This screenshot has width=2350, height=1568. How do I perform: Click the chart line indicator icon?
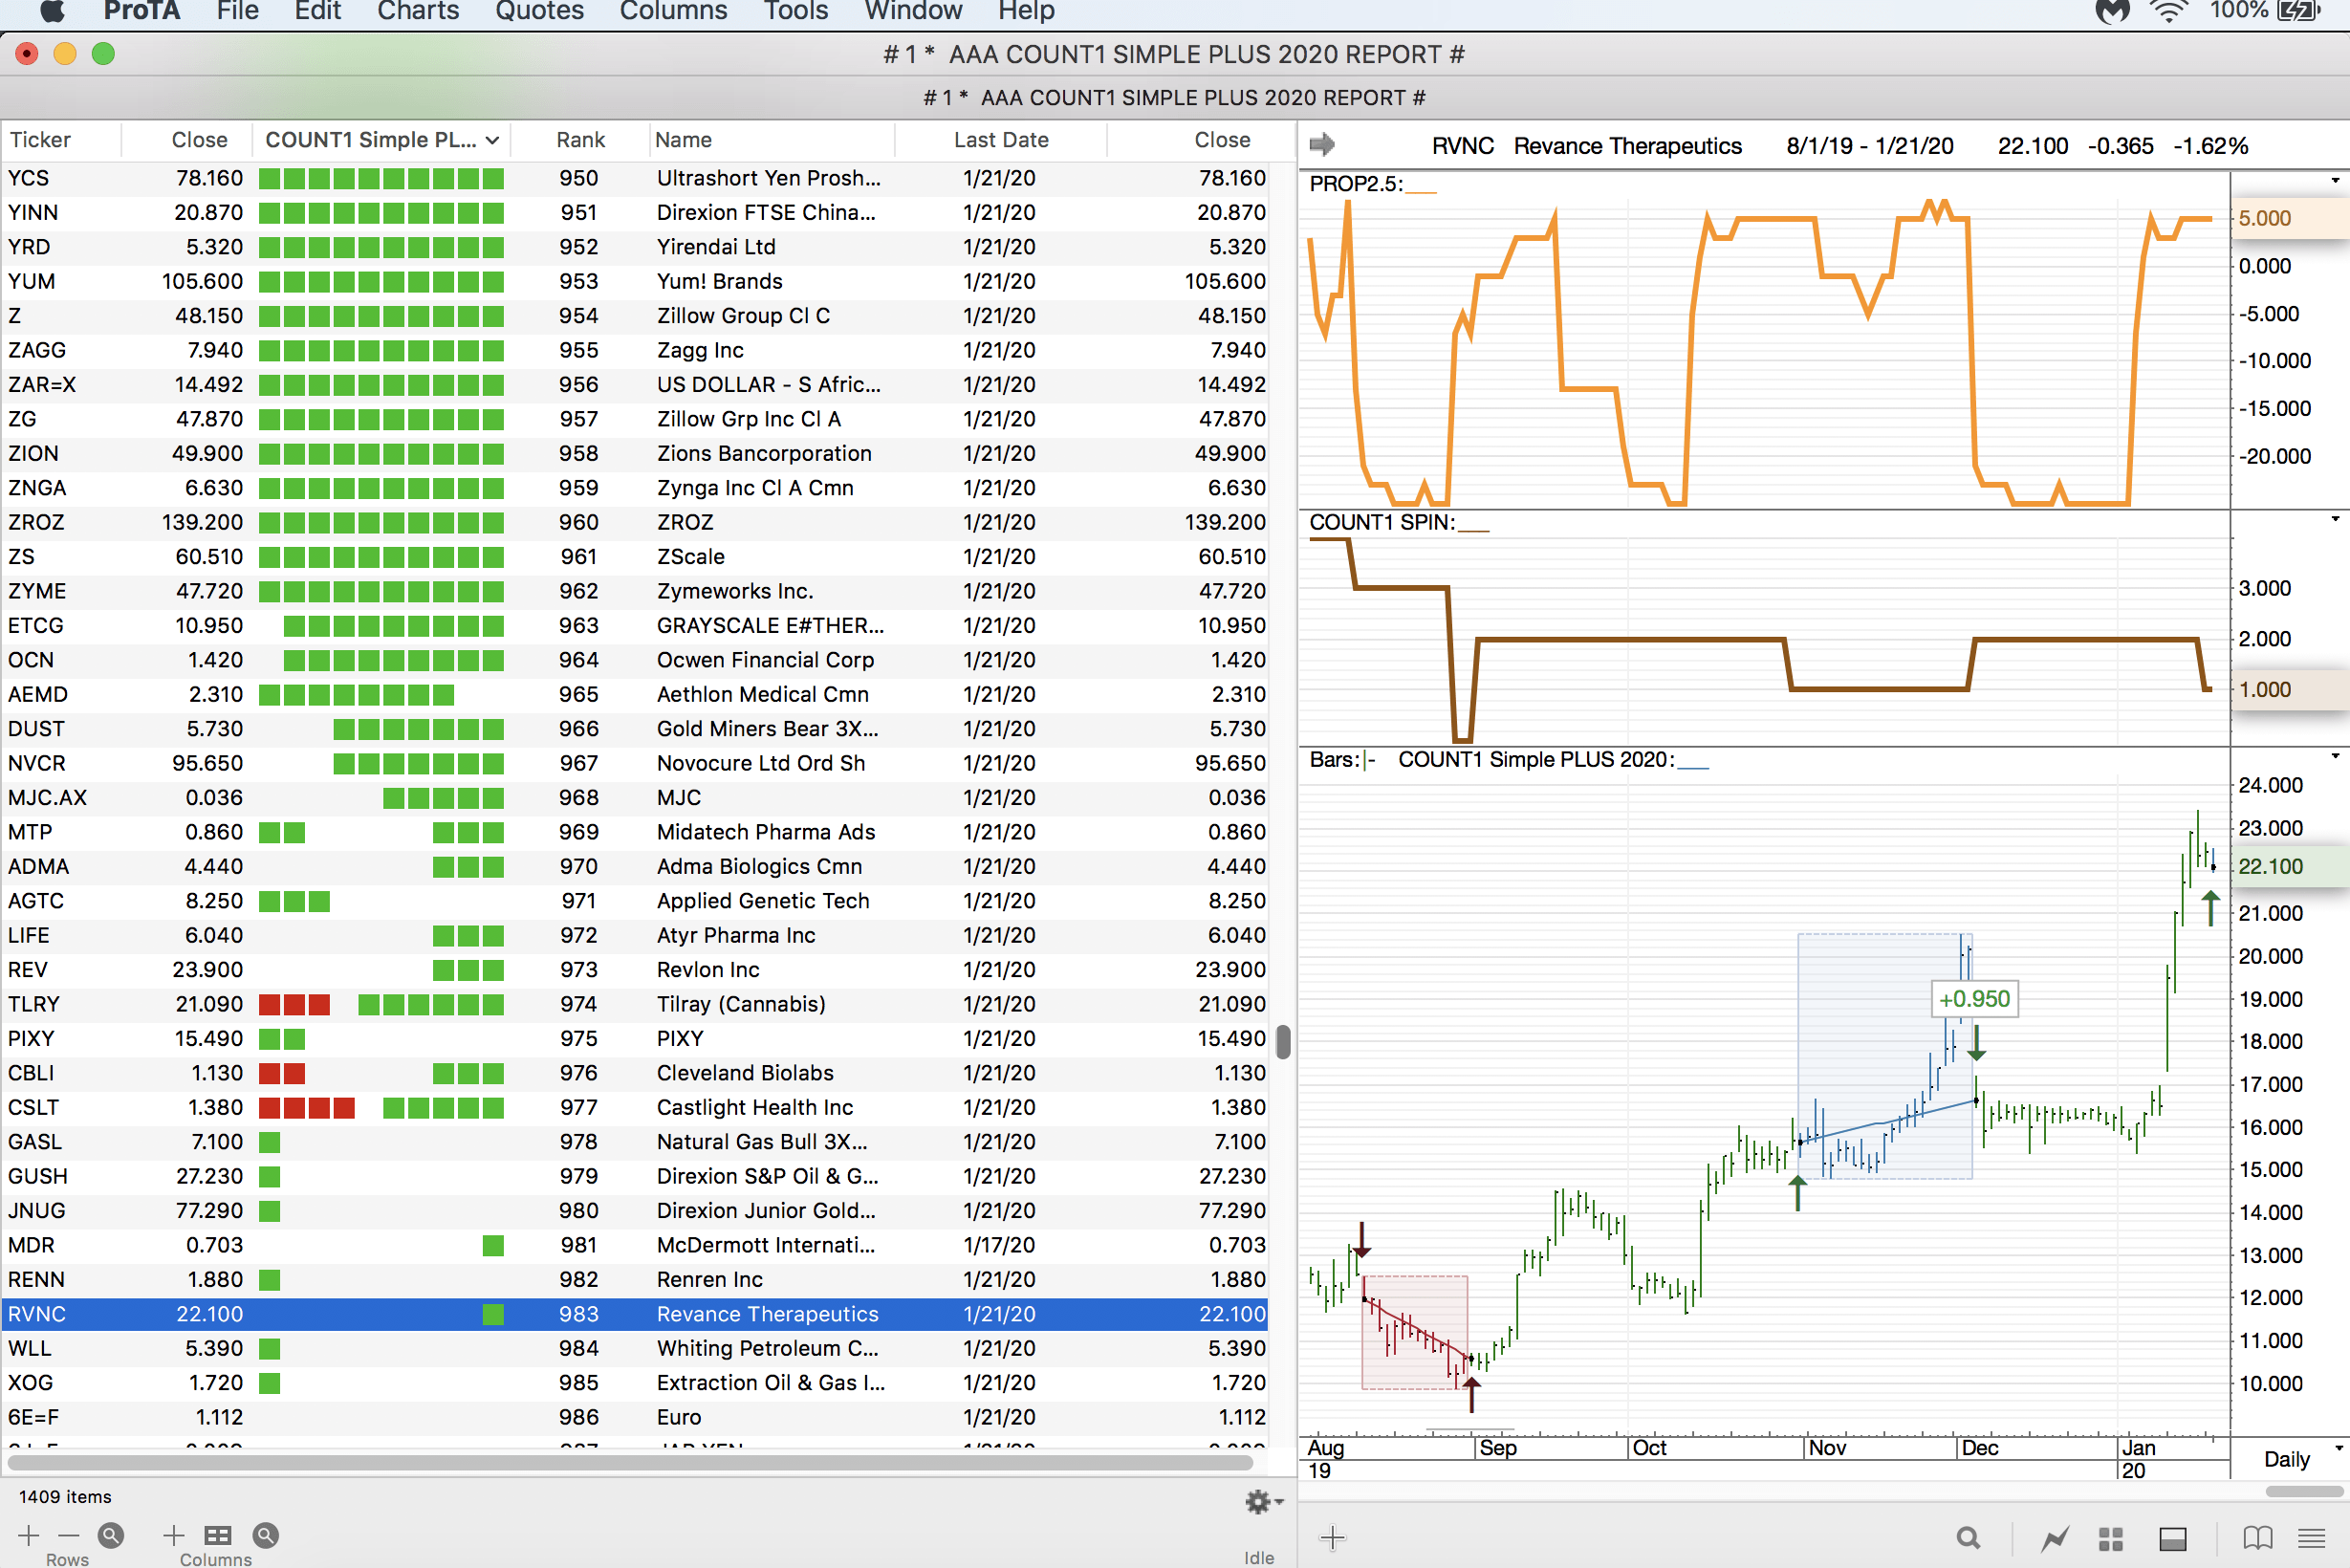point(2055,1538)
